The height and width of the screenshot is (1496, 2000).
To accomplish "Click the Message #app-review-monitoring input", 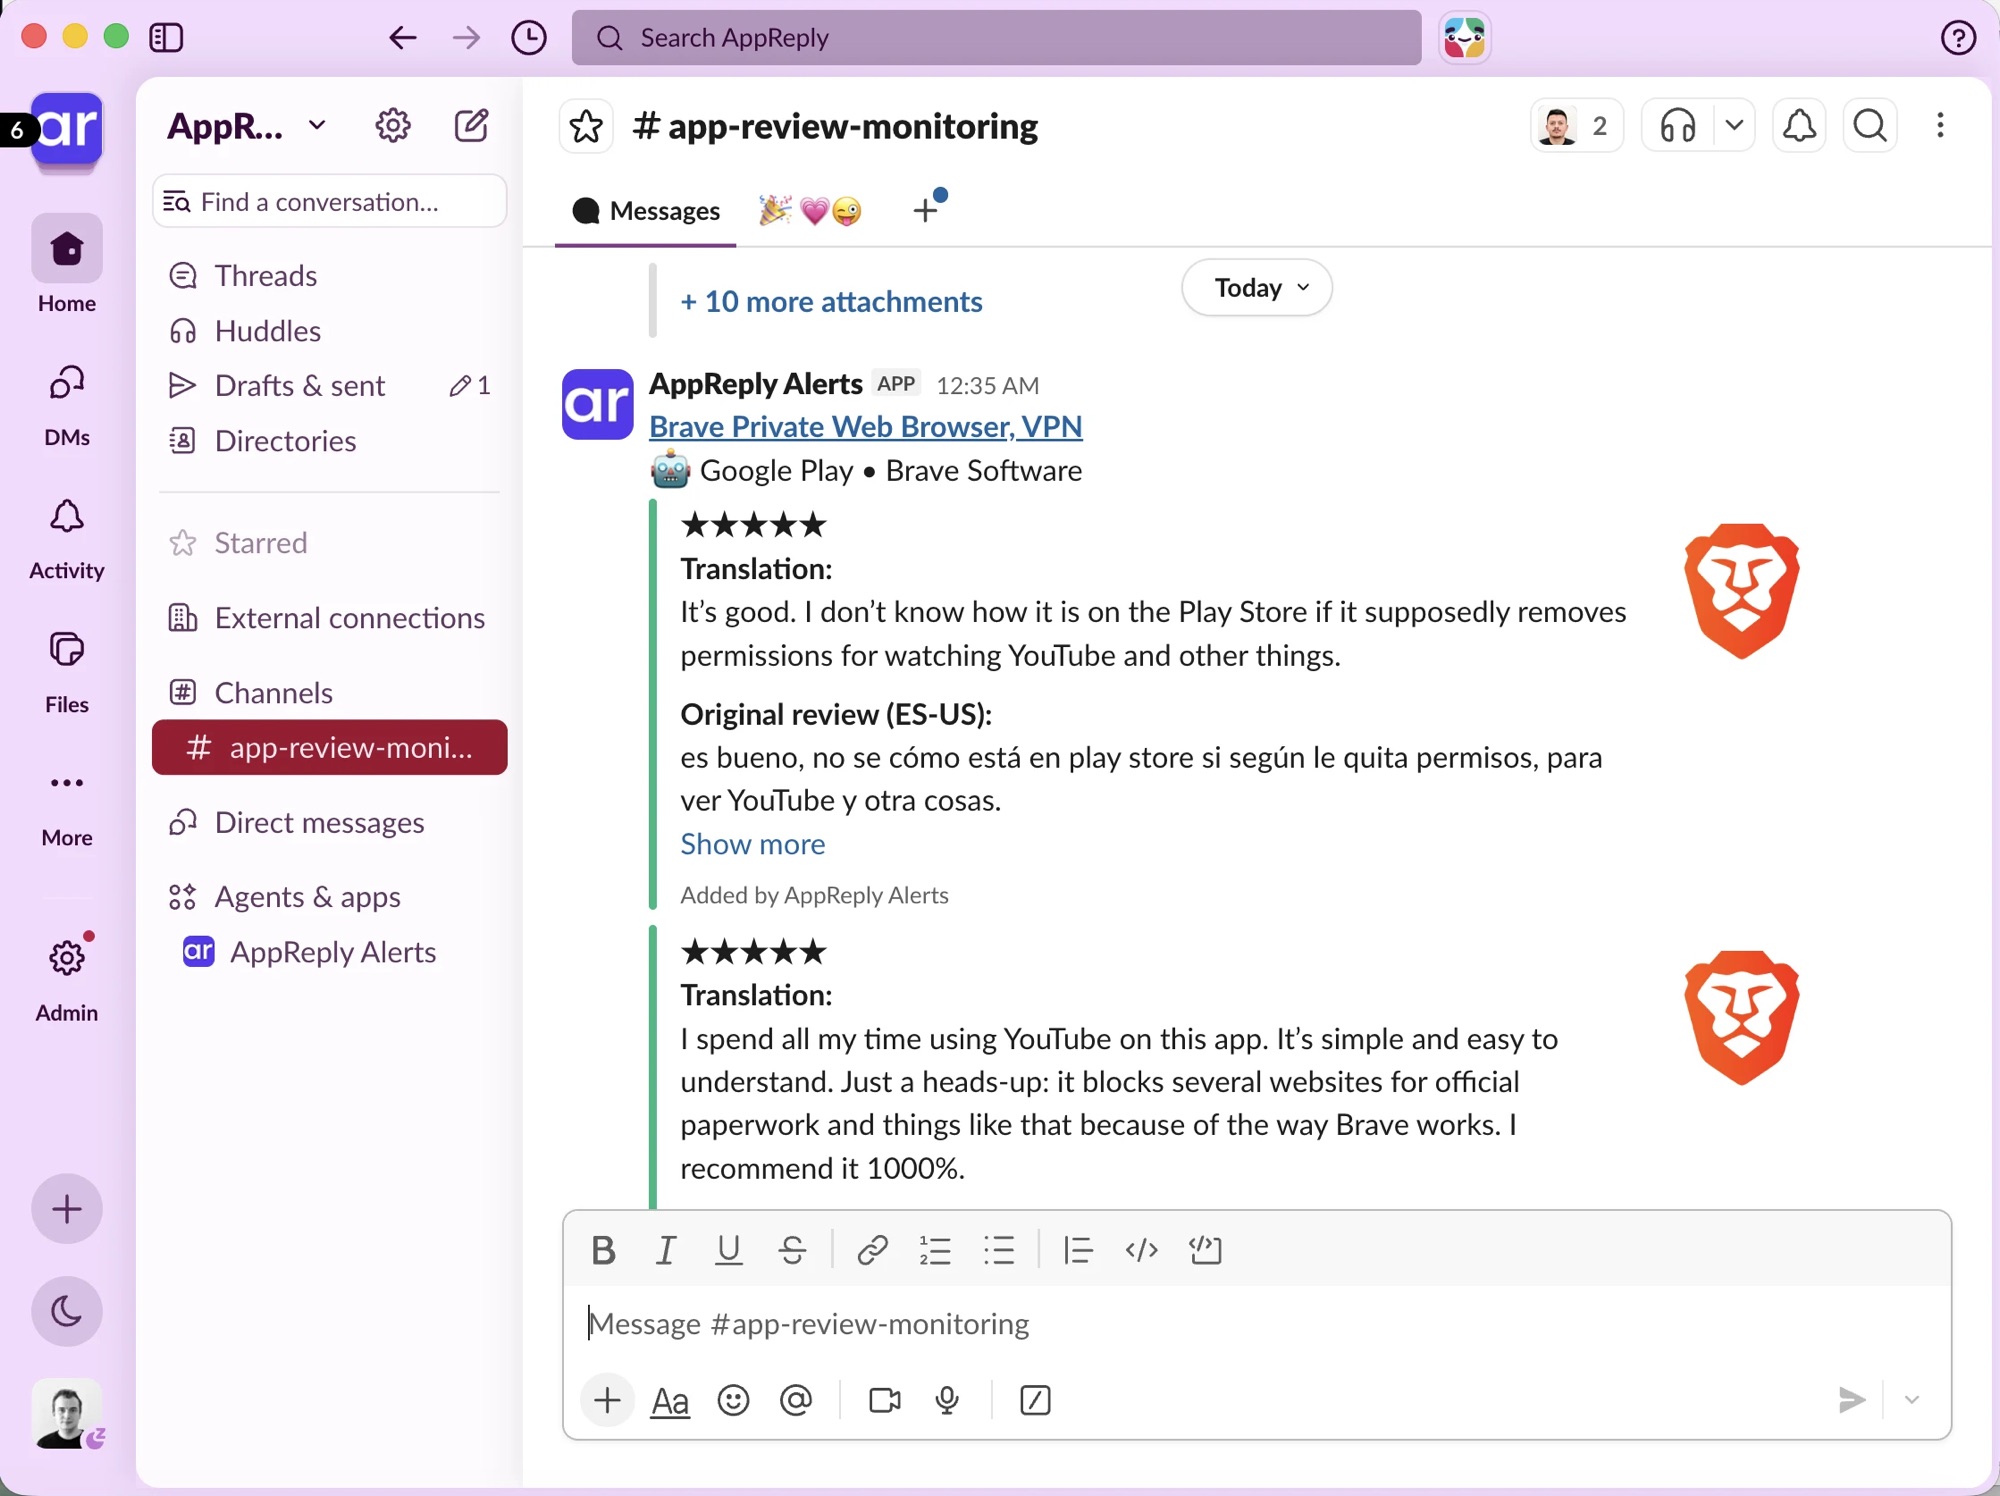I will pos(1256,1324).
